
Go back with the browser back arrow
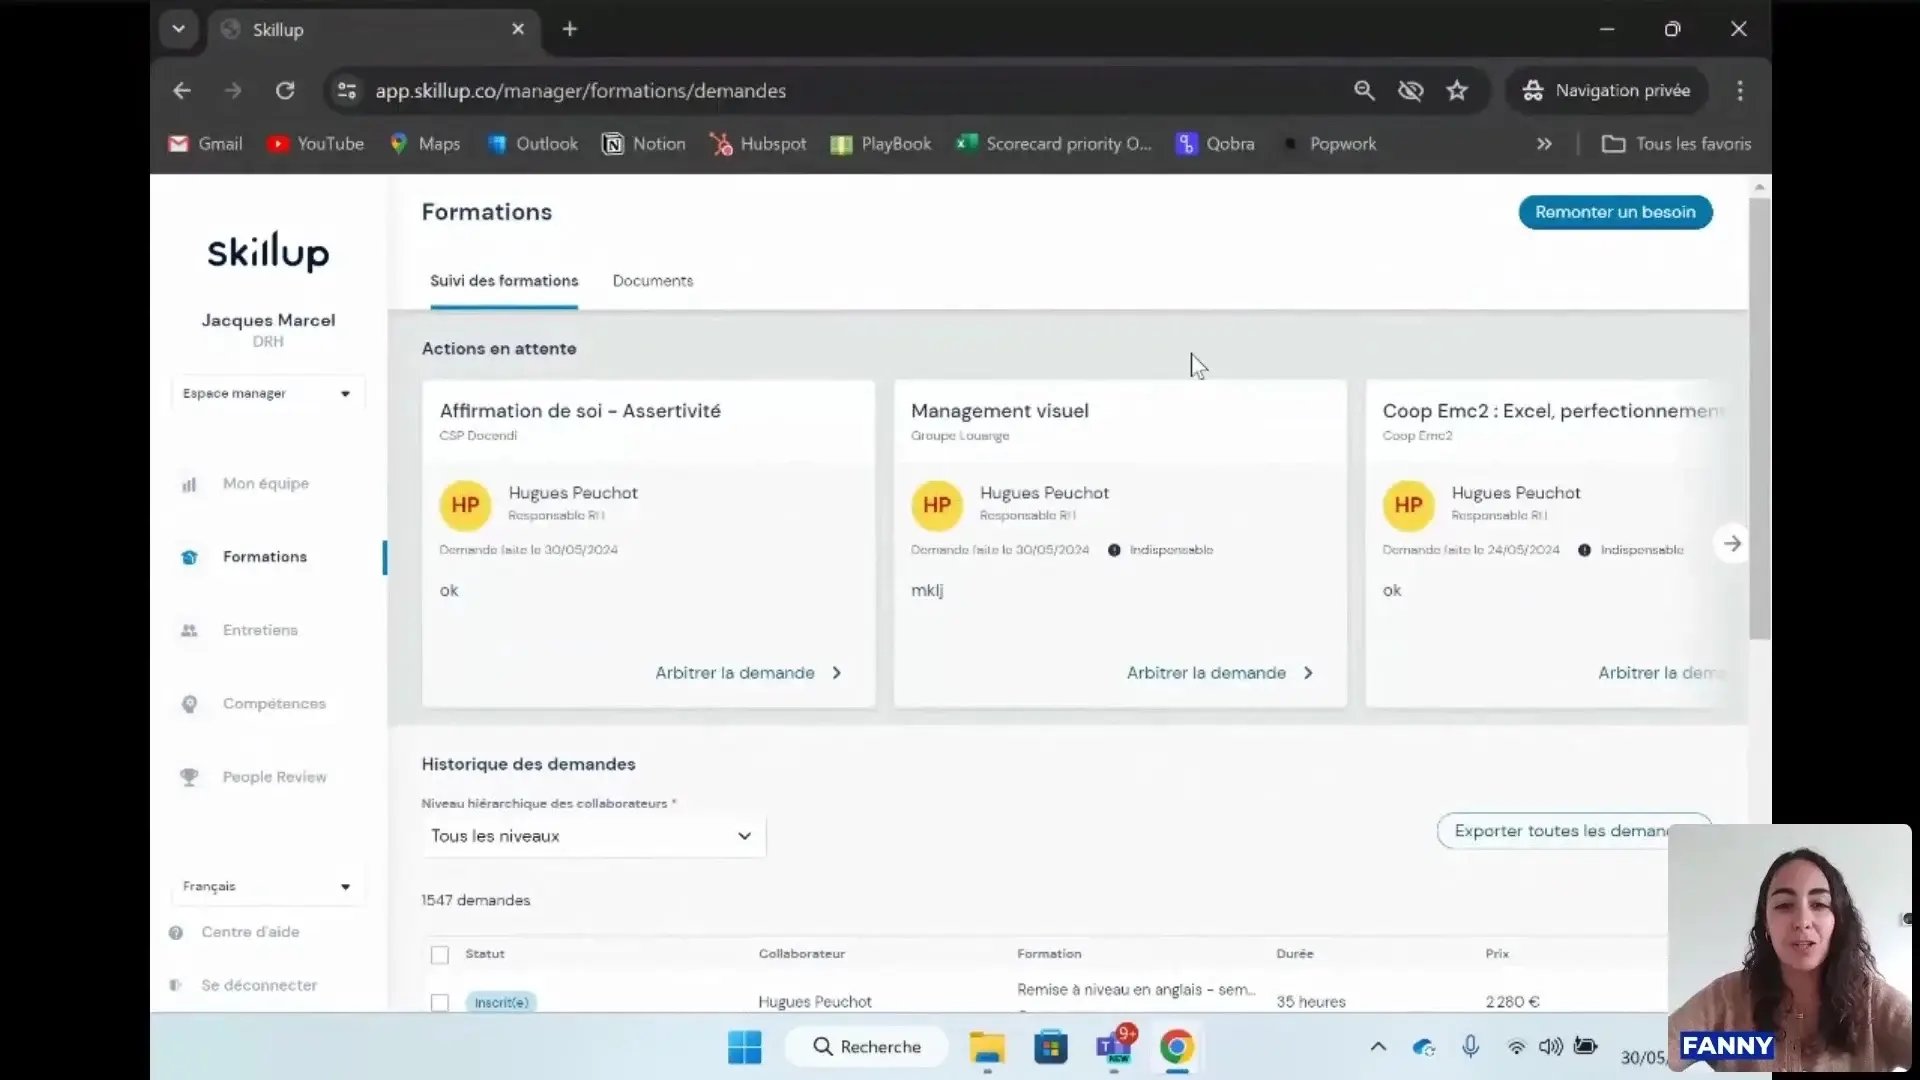click(x=181, y=91)
